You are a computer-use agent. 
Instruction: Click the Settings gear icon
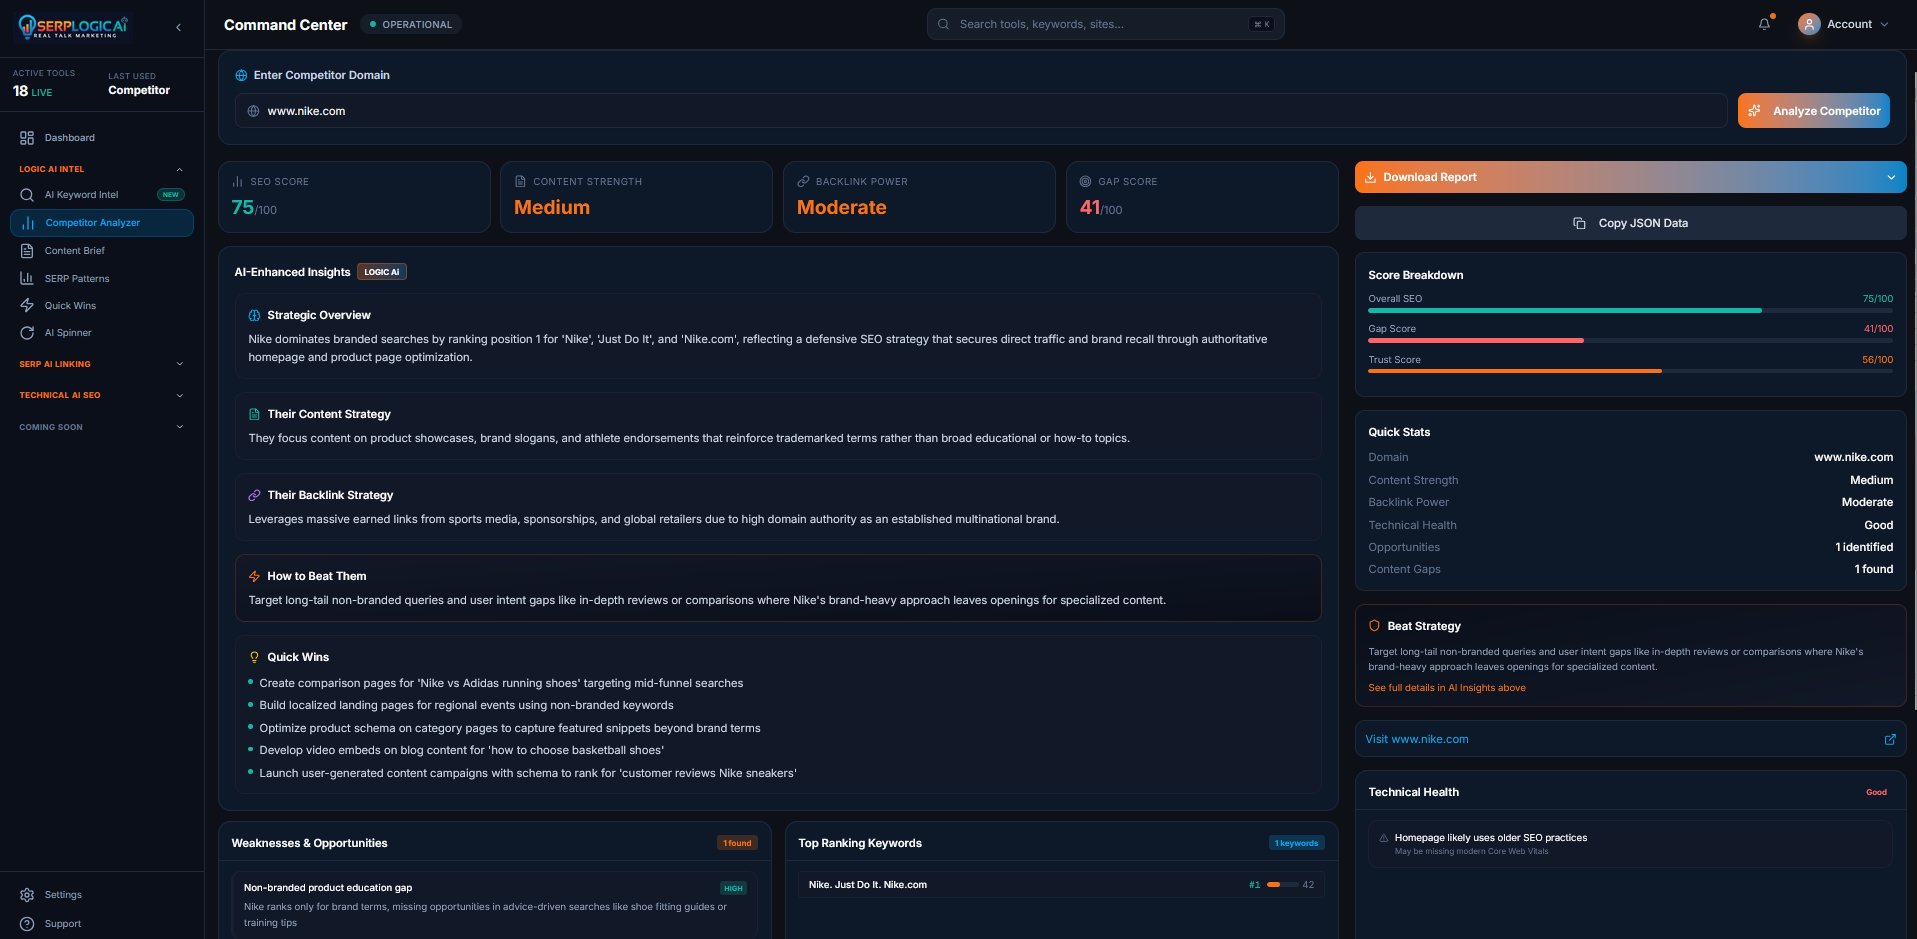(27, 895)
